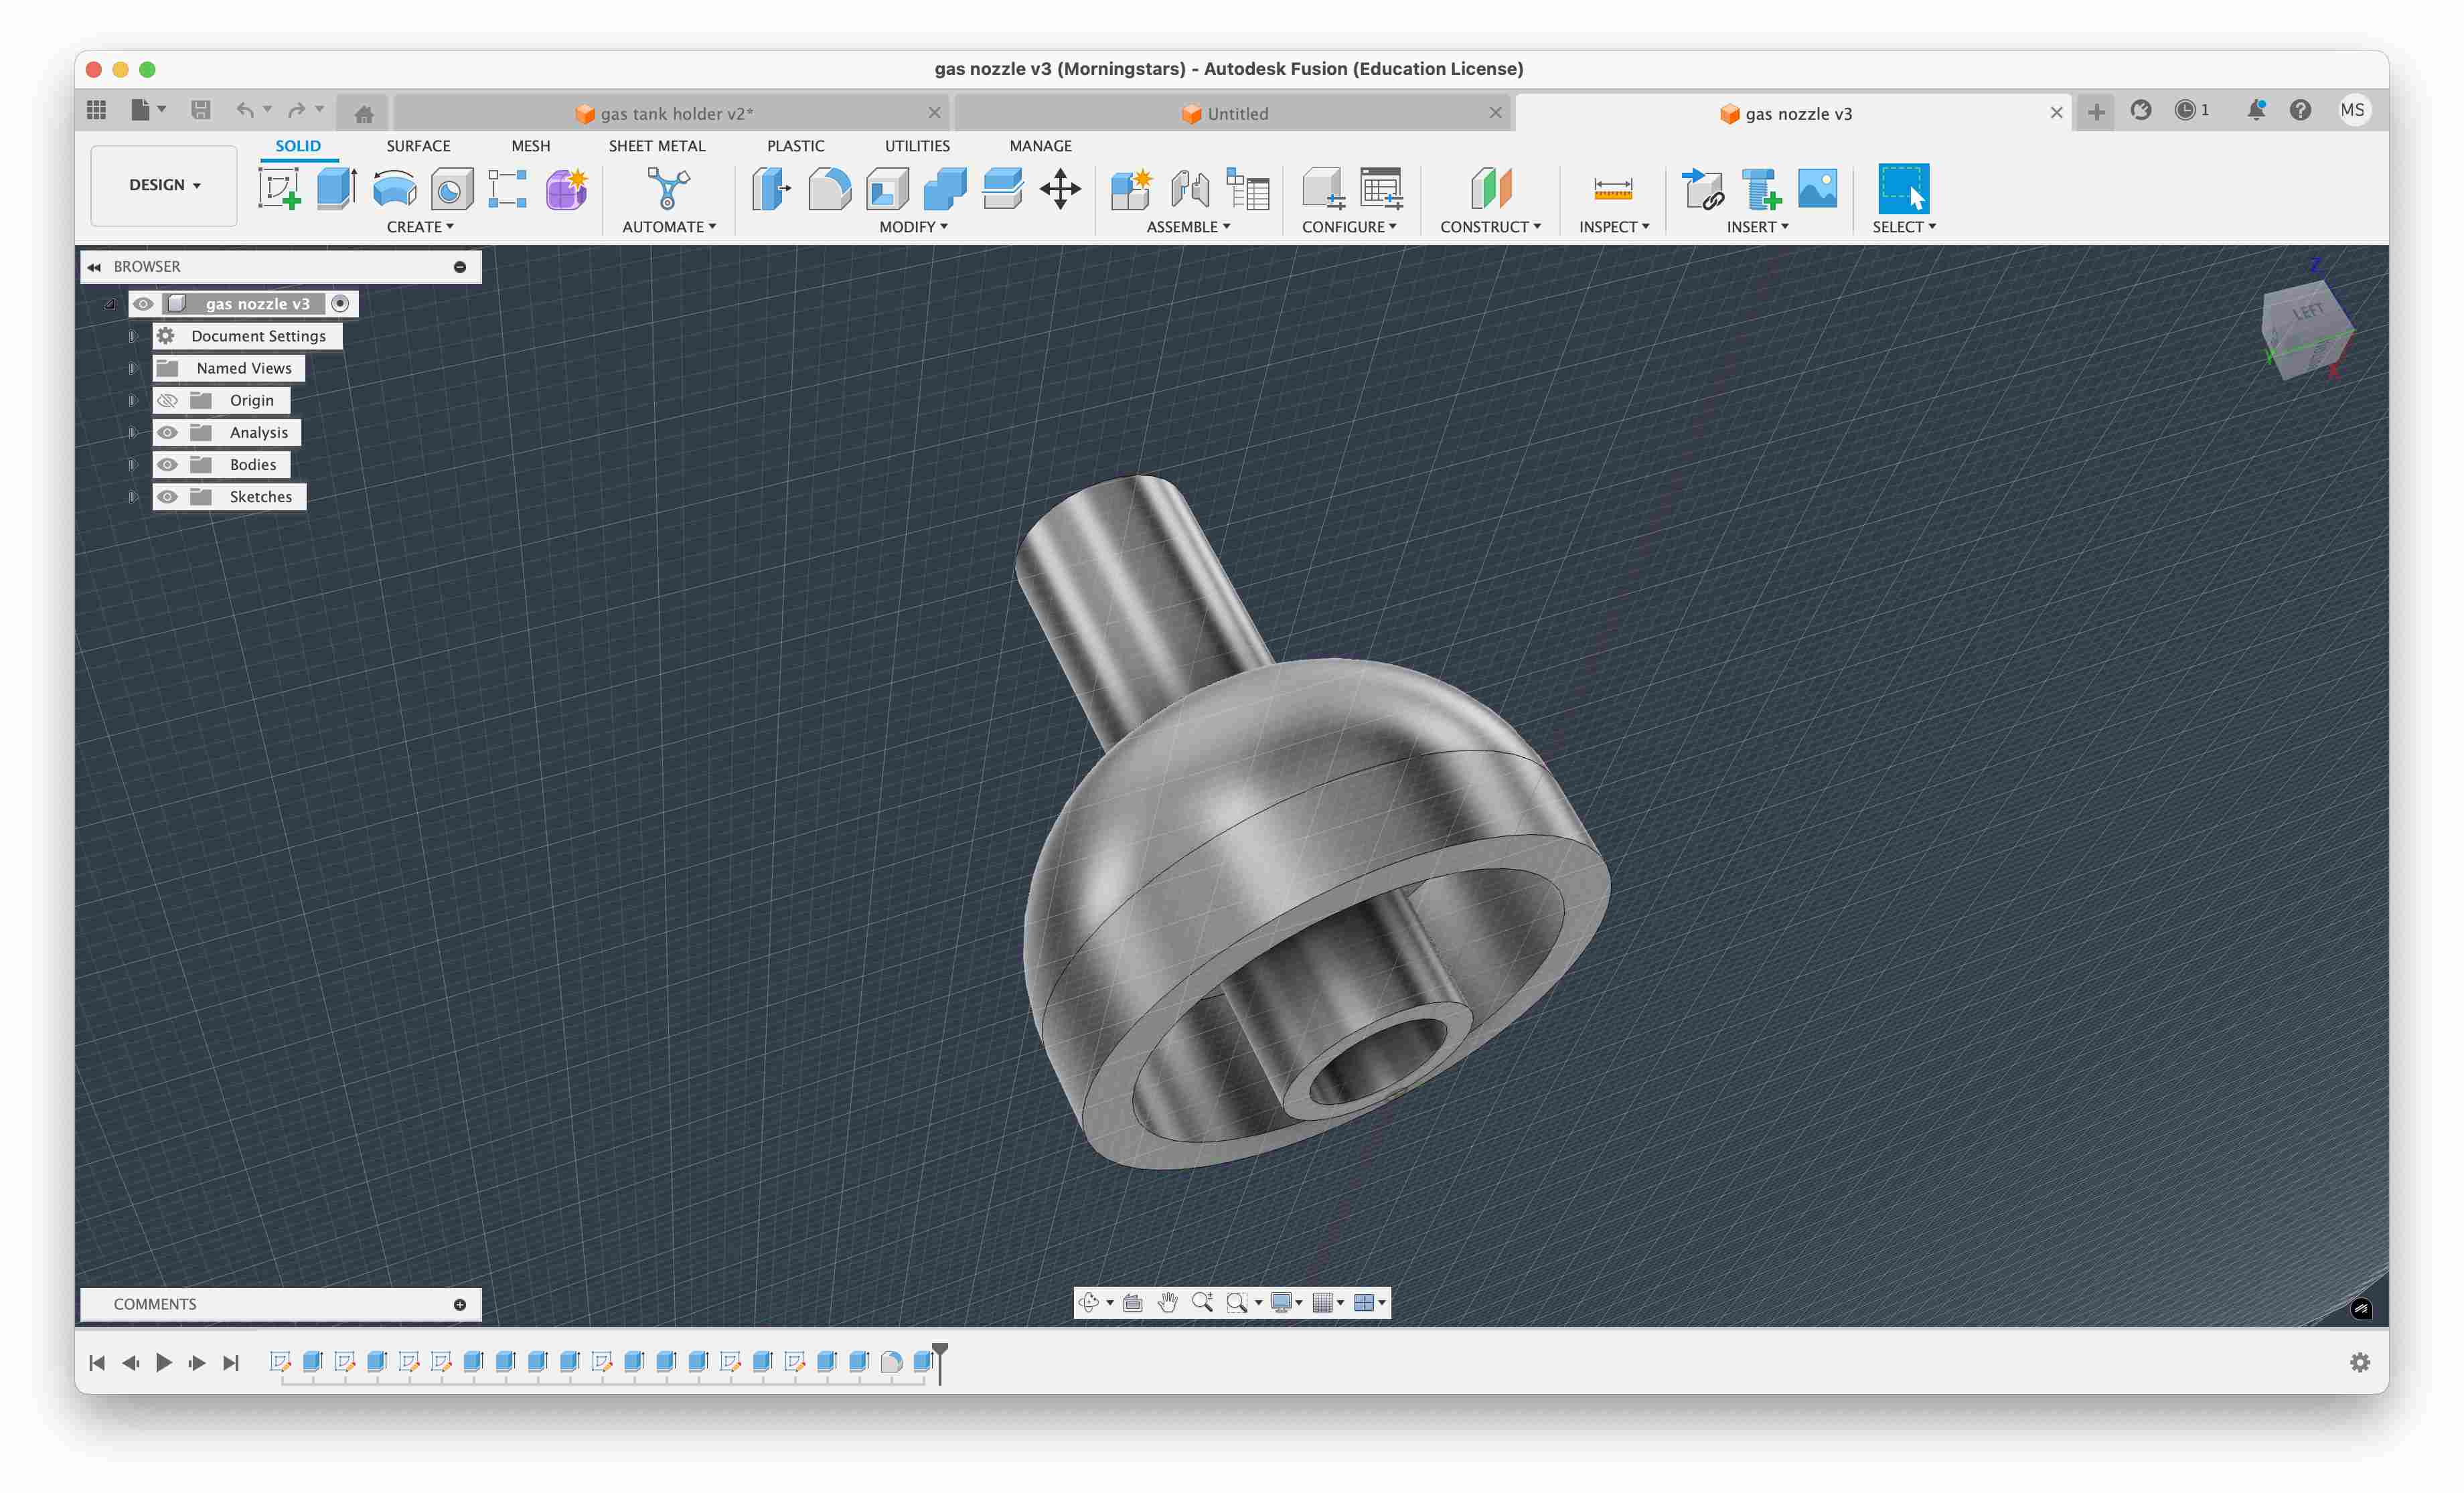This screenshot has width=2464, height=1493.
Task: Activate gas nozzle v3 component radio button
Action: pos(340,304)
